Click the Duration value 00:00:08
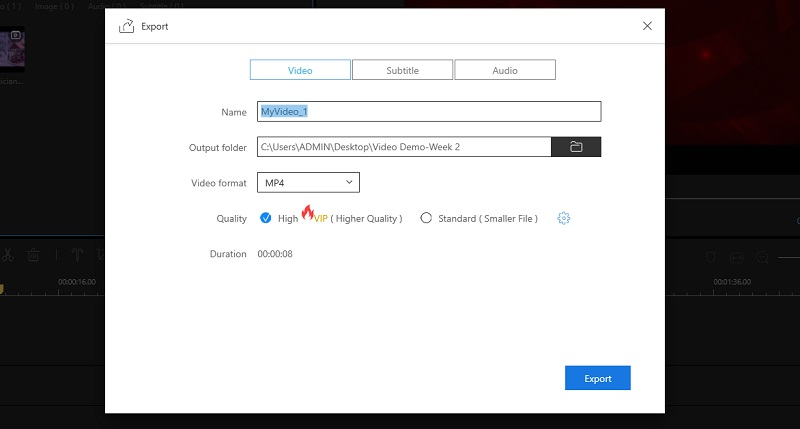This screenshot has height=429, width=800. tap(275, 254)
